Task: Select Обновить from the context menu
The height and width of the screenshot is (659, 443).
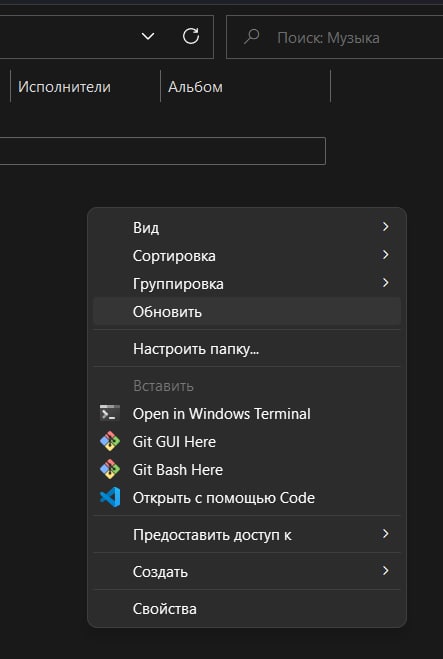Action: pos(247,312)
